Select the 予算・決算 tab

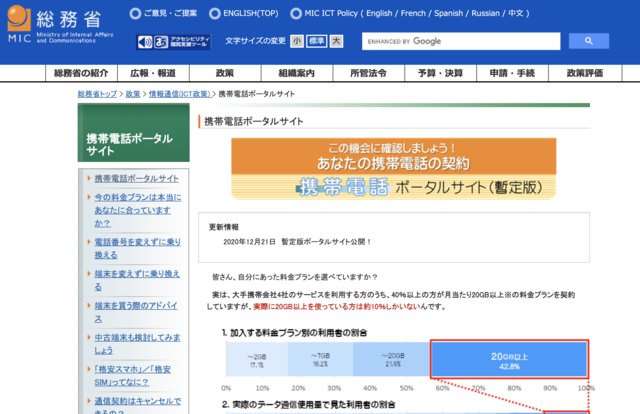(439, 74)
